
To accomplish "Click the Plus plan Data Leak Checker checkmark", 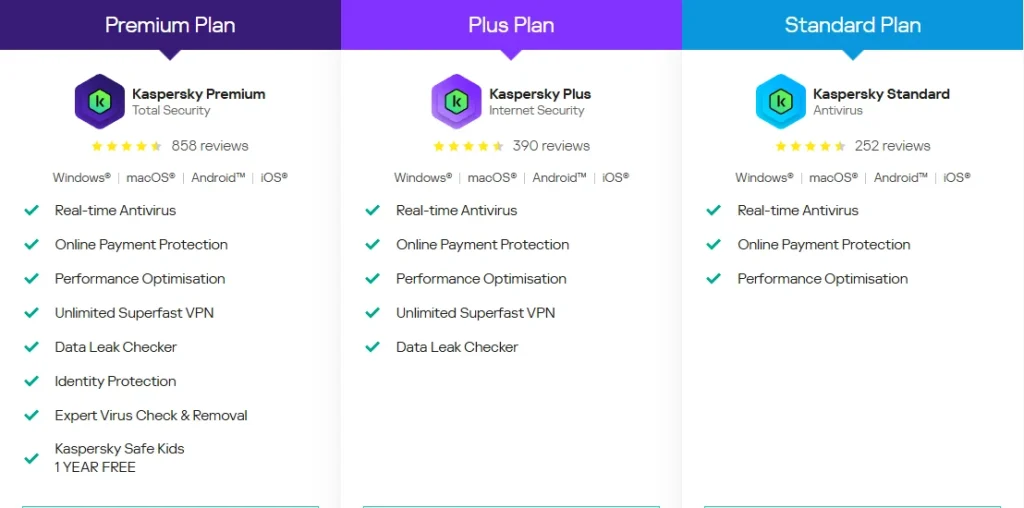I will tap(373, 347).
